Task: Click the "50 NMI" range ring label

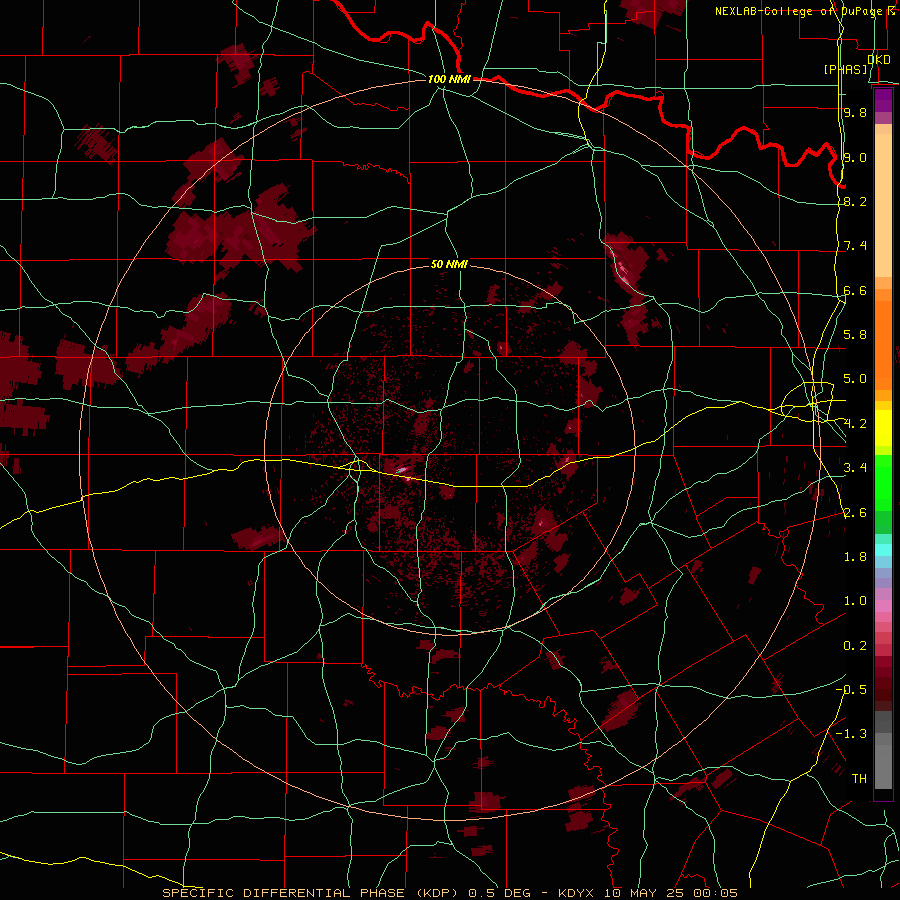Action: (x=449, y=265)
